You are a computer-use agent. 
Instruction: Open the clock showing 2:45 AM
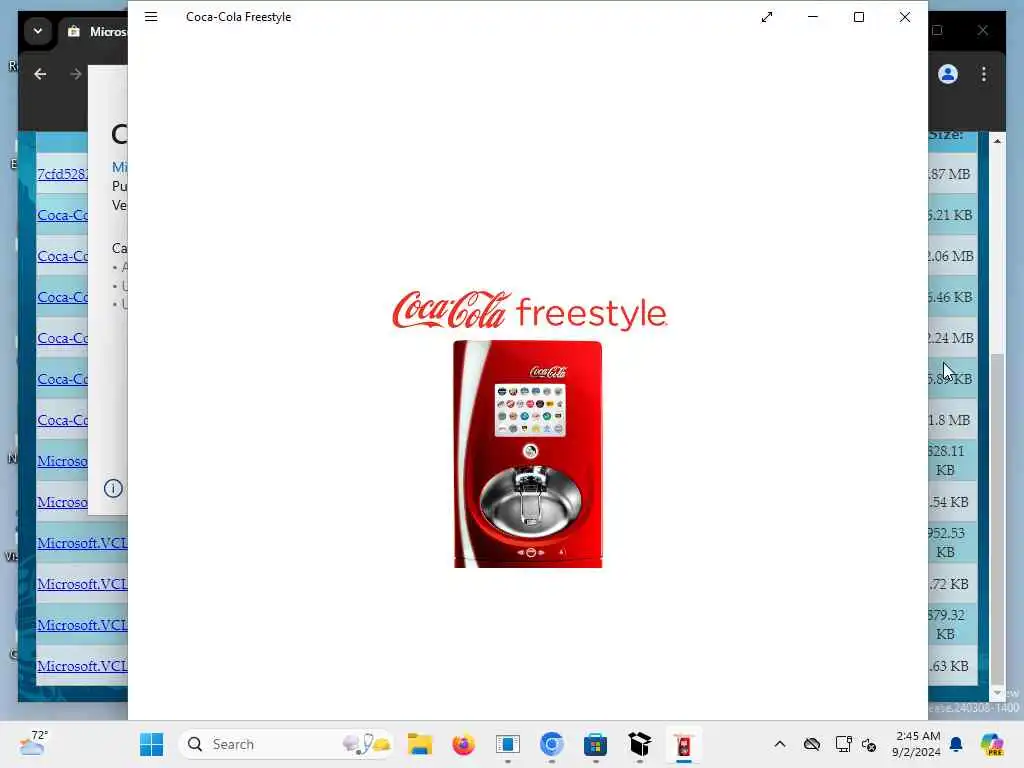pos(917,744)
